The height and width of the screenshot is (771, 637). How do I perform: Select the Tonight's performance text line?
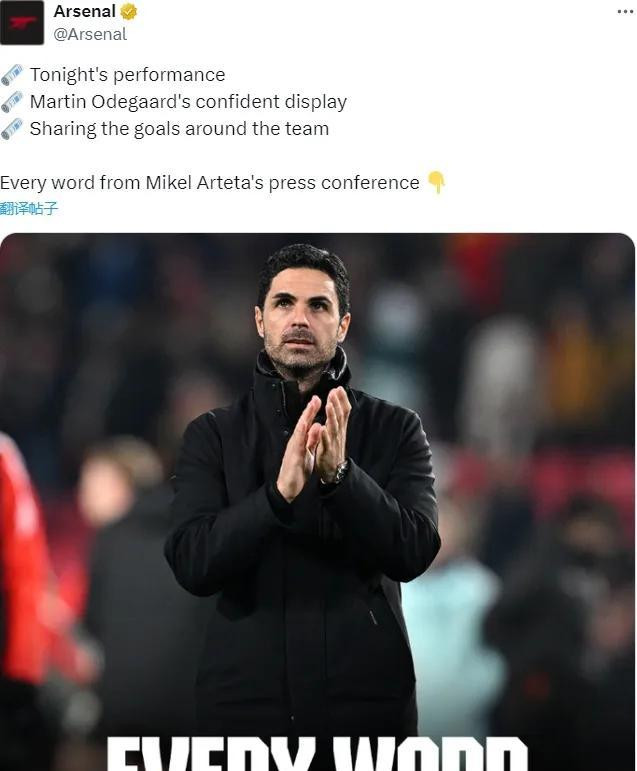pyautogui.click(x=127, y=75)
